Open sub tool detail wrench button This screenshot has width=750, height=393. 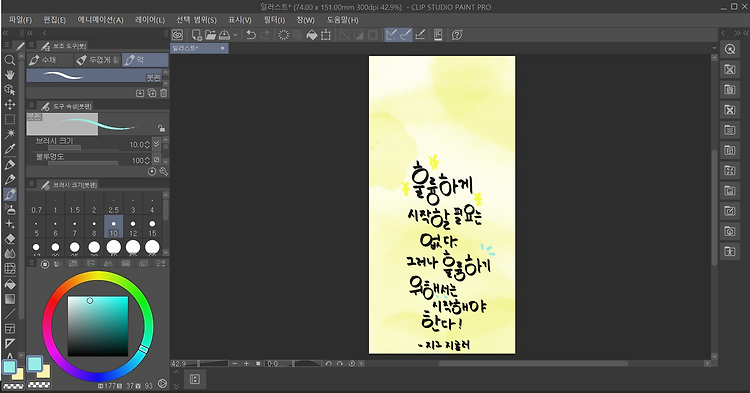click(x=164, y=171)
